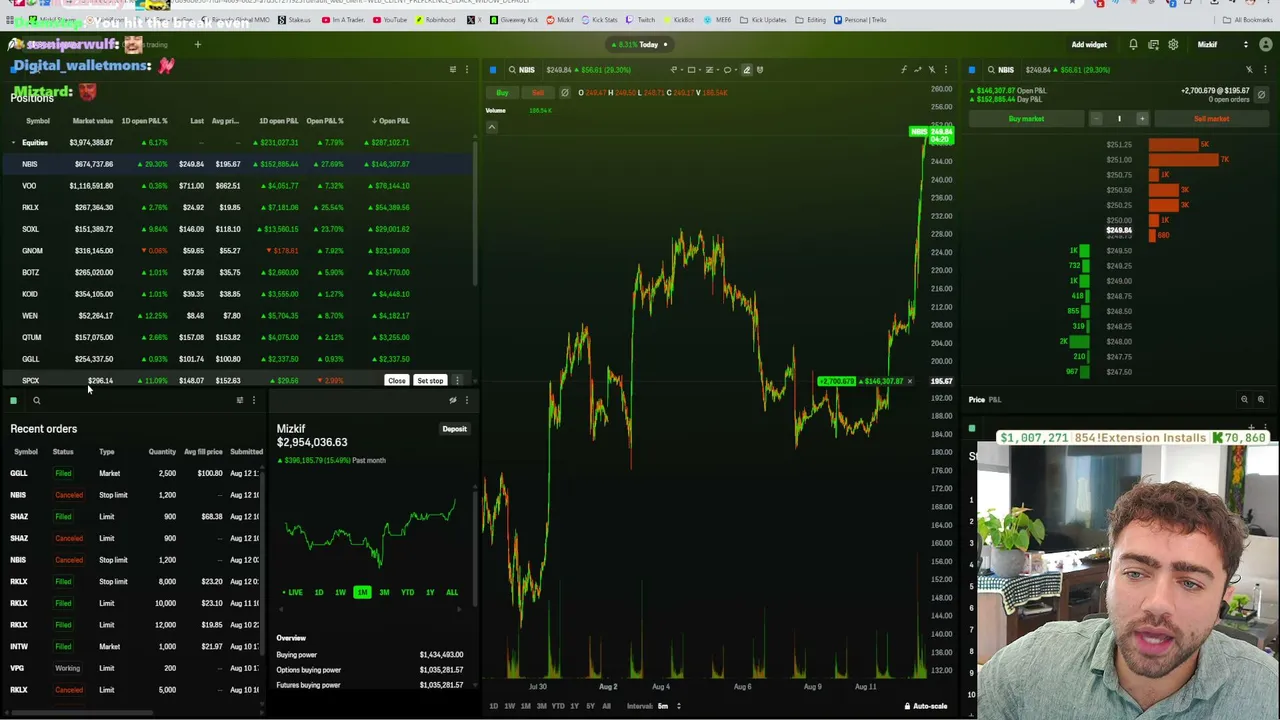Open Recent orders filter settings icon
Viewport: 1280px width, 720px height.
239,401
